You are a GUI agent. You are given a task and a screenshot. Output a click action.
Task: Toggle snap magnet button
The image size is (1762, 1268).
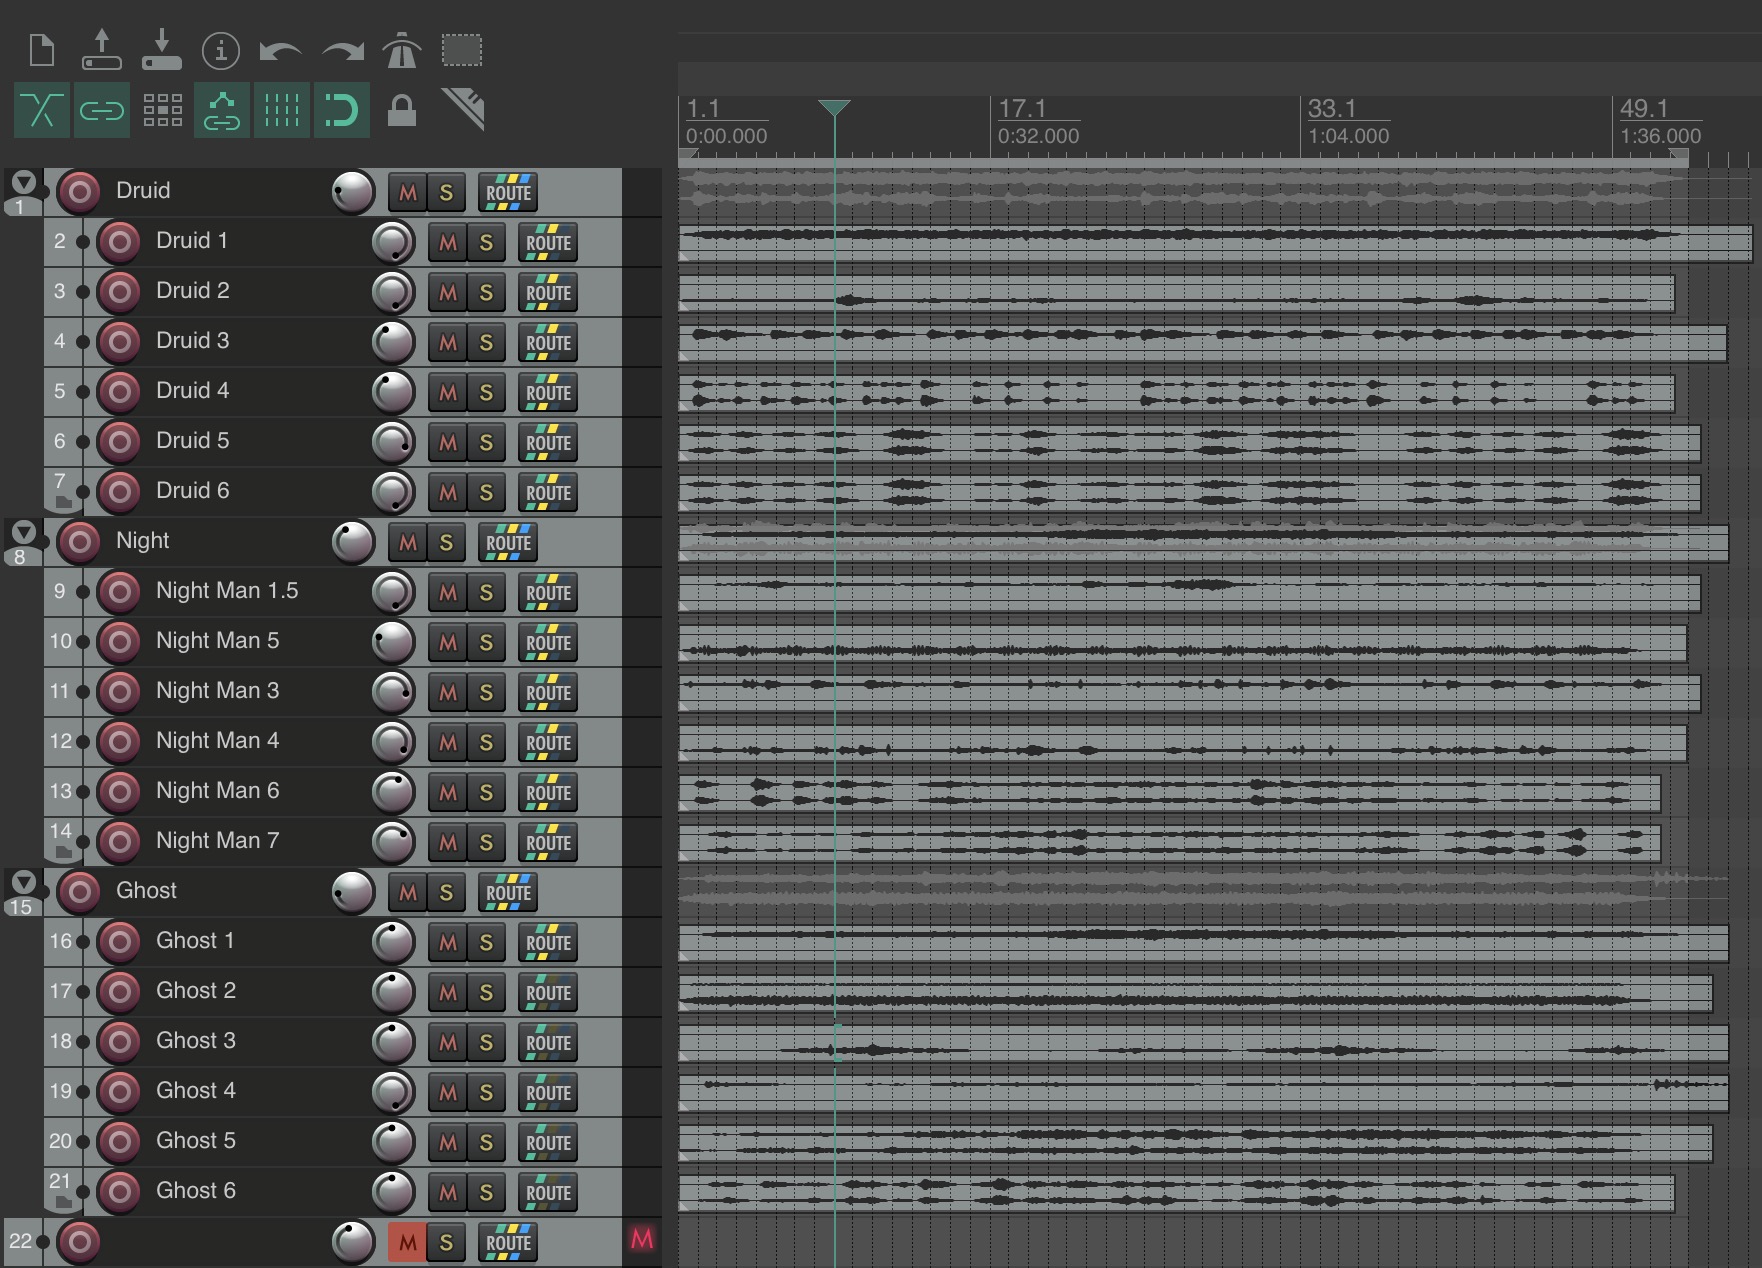click(342, 110)
